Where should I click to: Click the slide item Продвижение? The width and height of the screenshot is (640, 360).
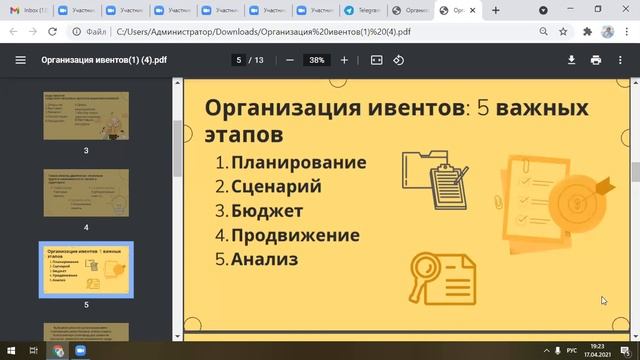[x=295, y=235]
